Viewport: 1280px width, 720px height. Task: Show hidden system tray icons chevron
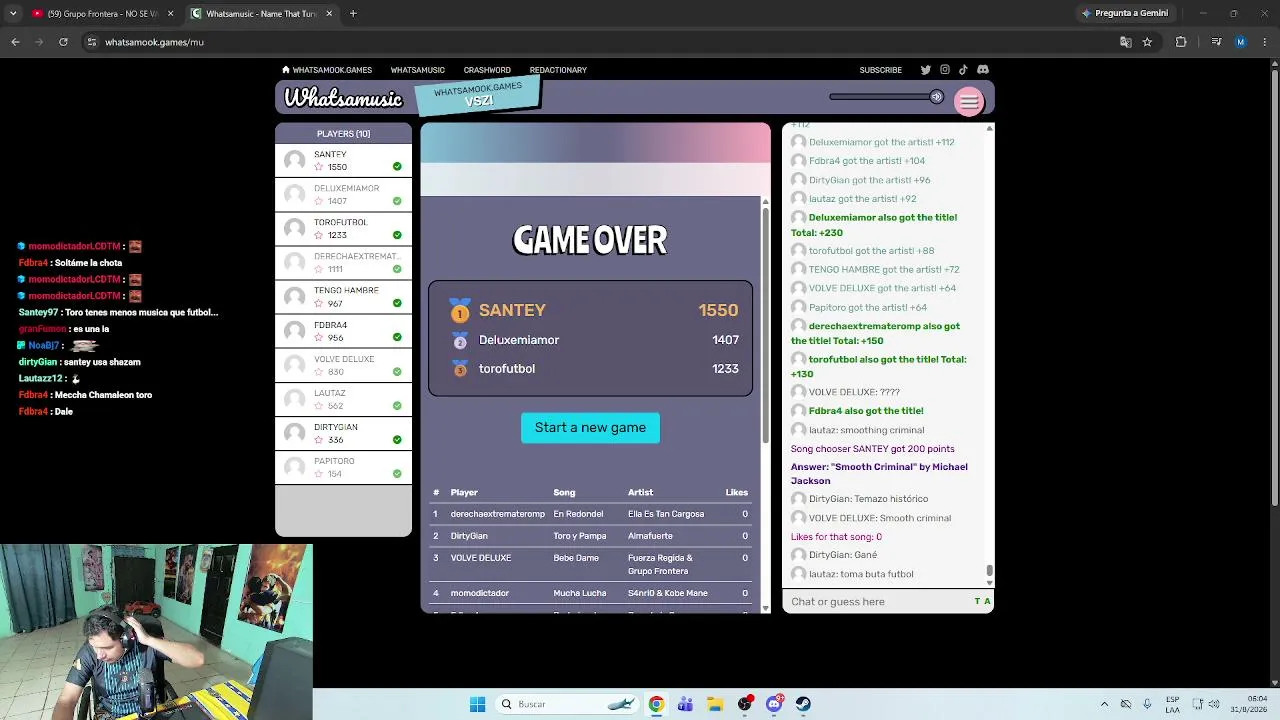(x=1104, y=704)
